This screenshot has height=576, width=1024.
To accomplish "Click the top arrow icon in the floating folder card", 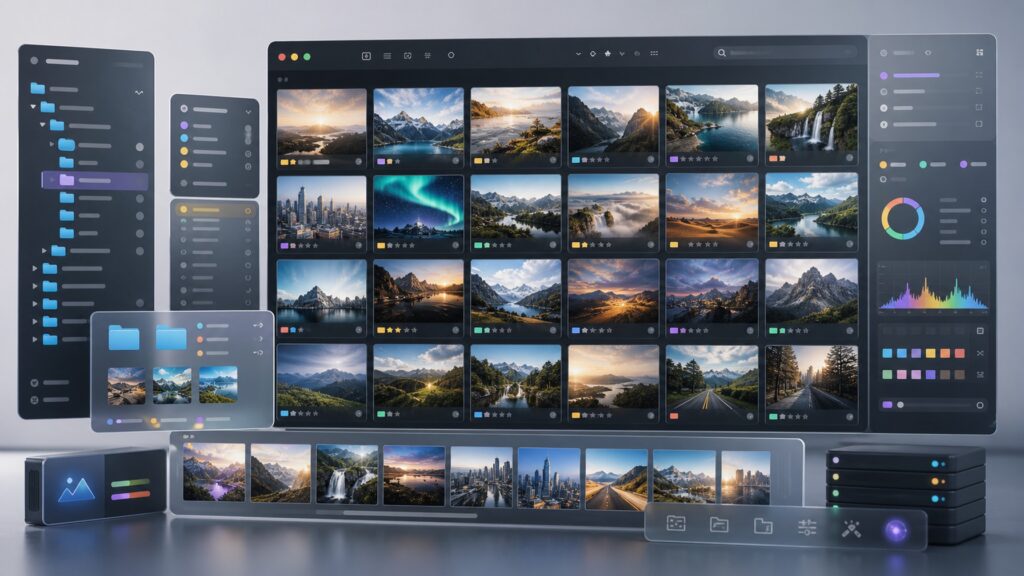I will [x=258, y=325].
